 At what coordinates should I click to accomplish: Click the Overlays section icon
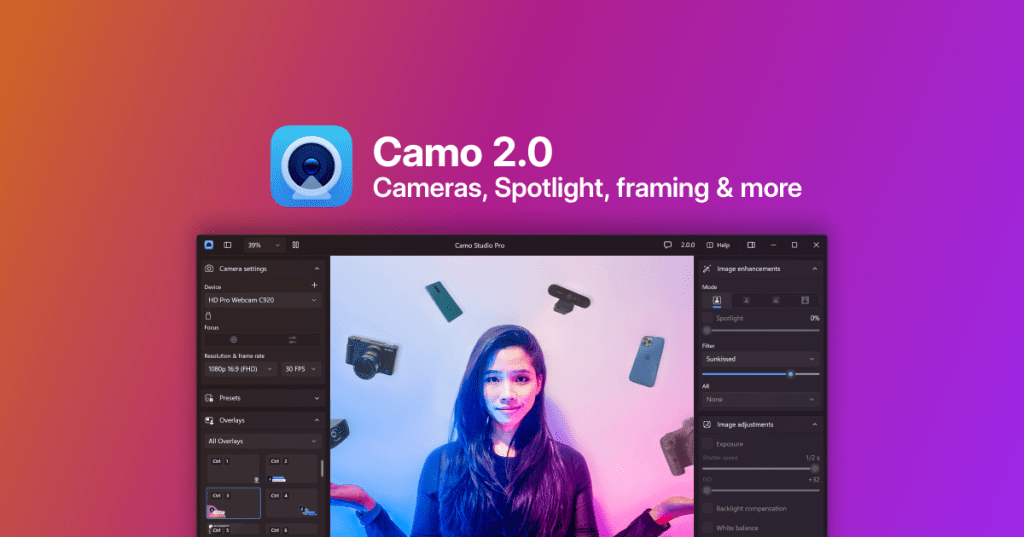coord(209,420)
